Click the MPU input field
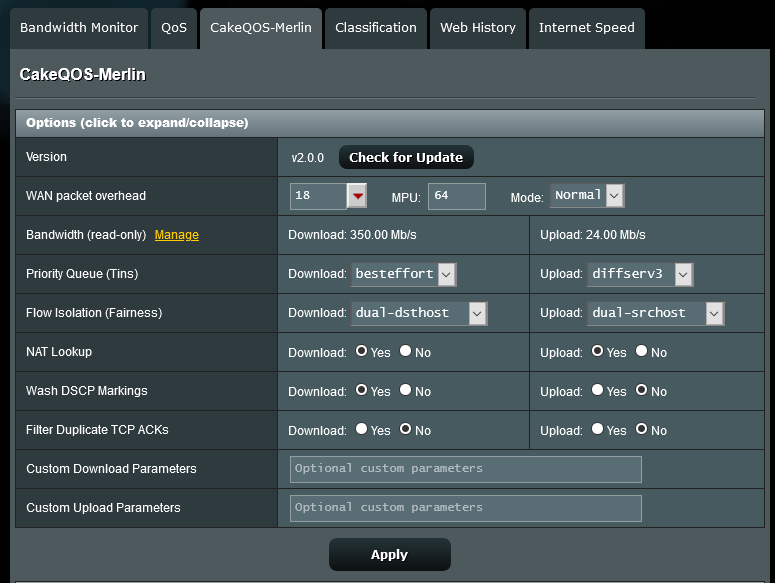Viewport: 775px width, 583px height. [x=456, y=196]
